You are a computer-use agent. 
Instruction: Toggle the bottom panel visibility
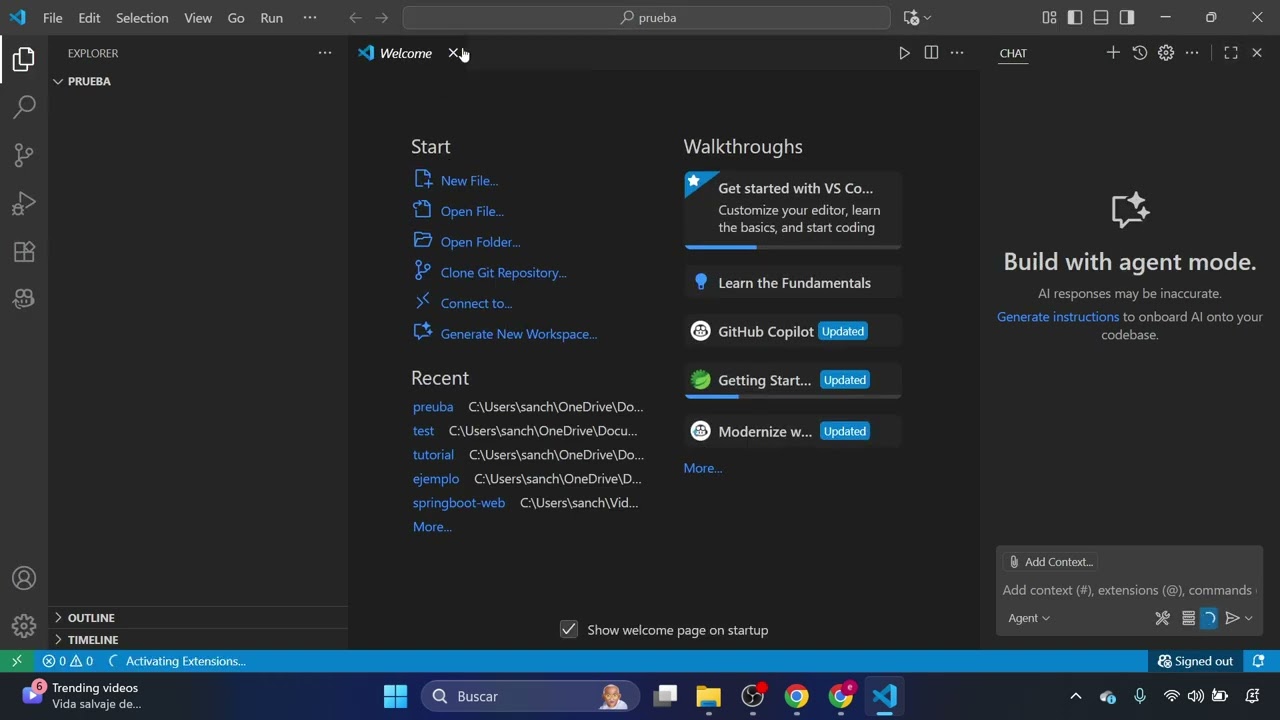coord(1101,17)
